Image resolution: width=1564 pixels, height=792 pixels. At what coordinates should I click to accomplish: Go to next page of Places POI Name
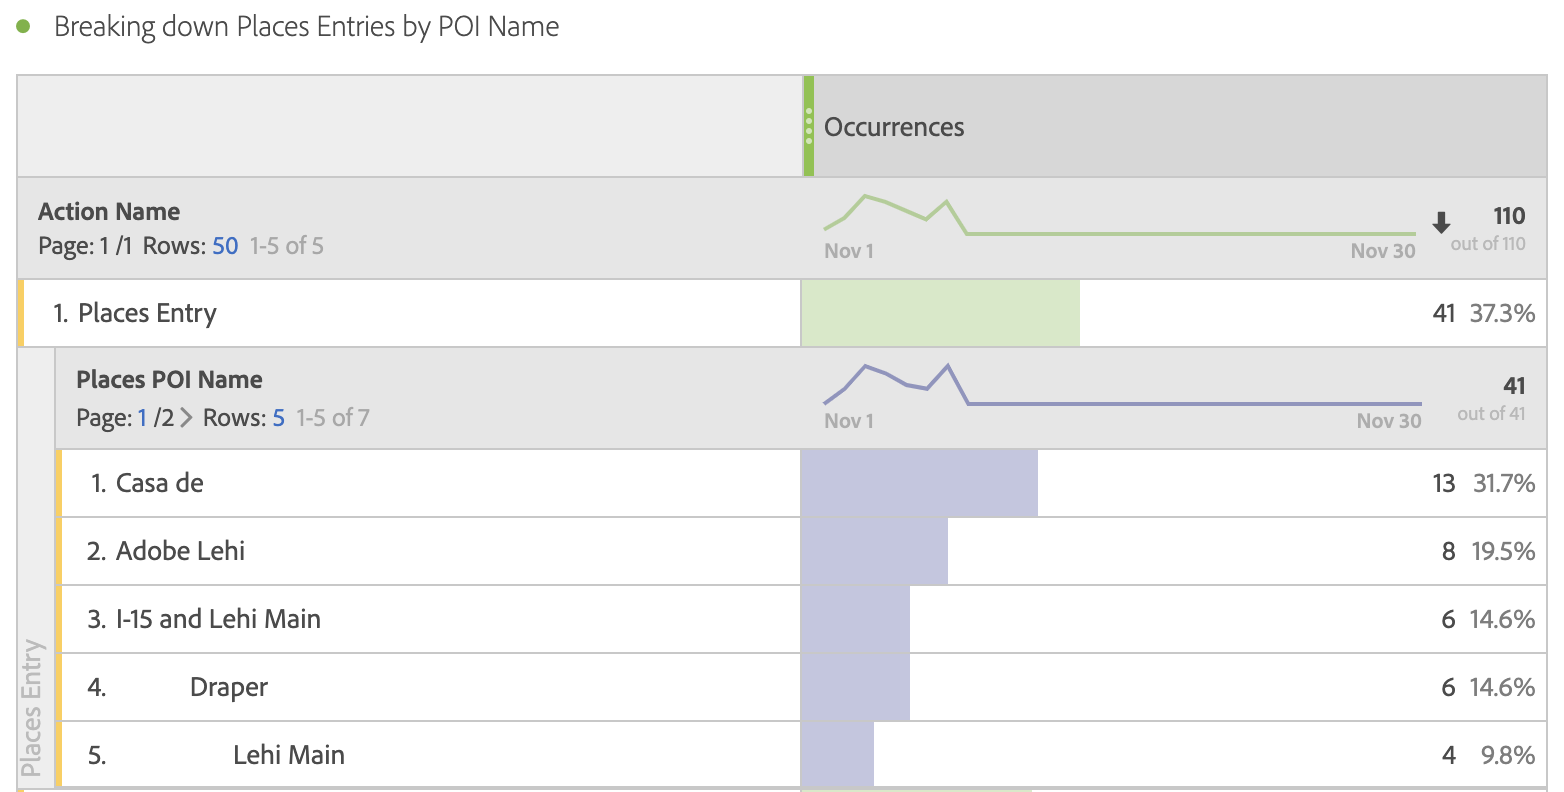(x=186, y=418)
